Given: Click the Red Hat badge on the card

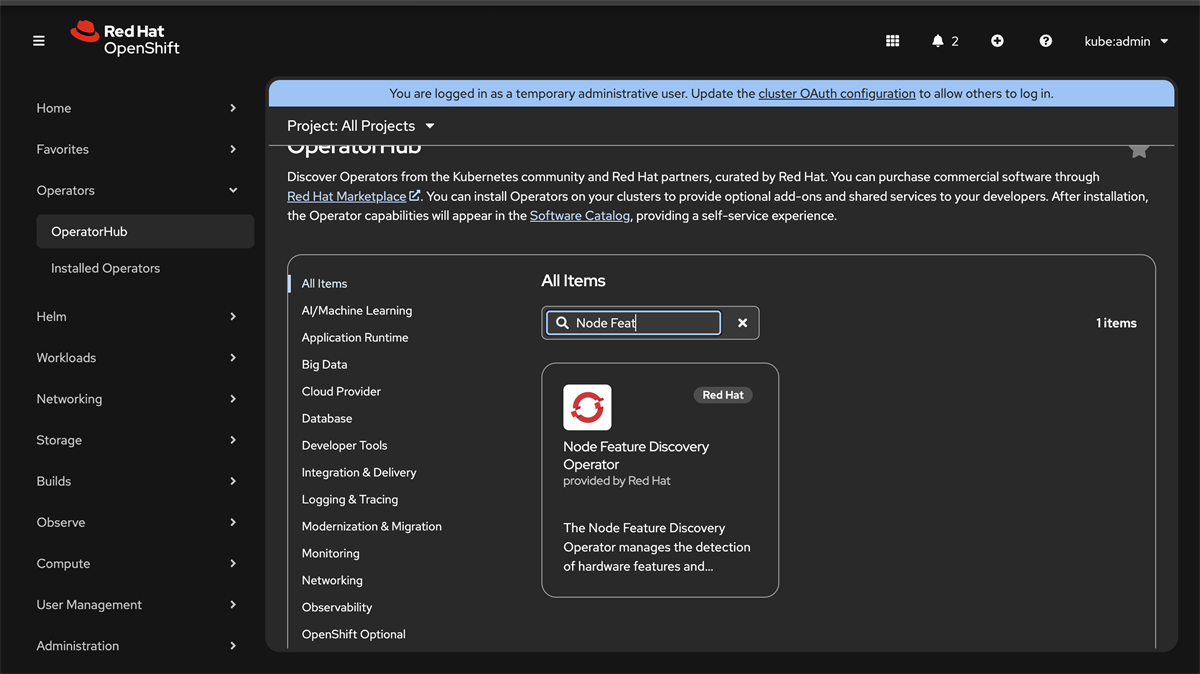Looking at the screenshot, I should tap(723, 395).
